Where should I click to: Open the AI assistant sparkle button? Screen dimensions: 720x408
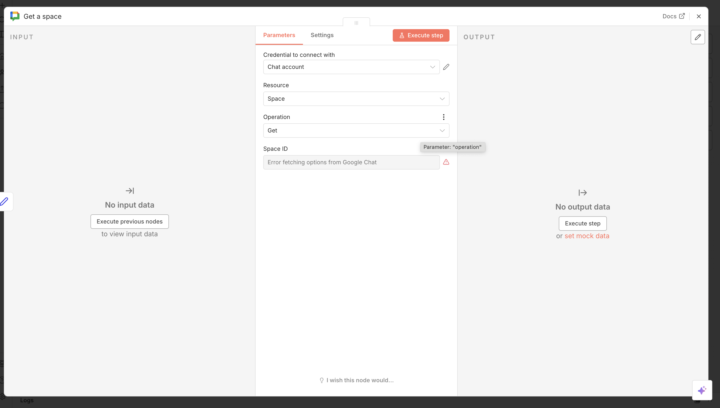click(x=702, y=390)
